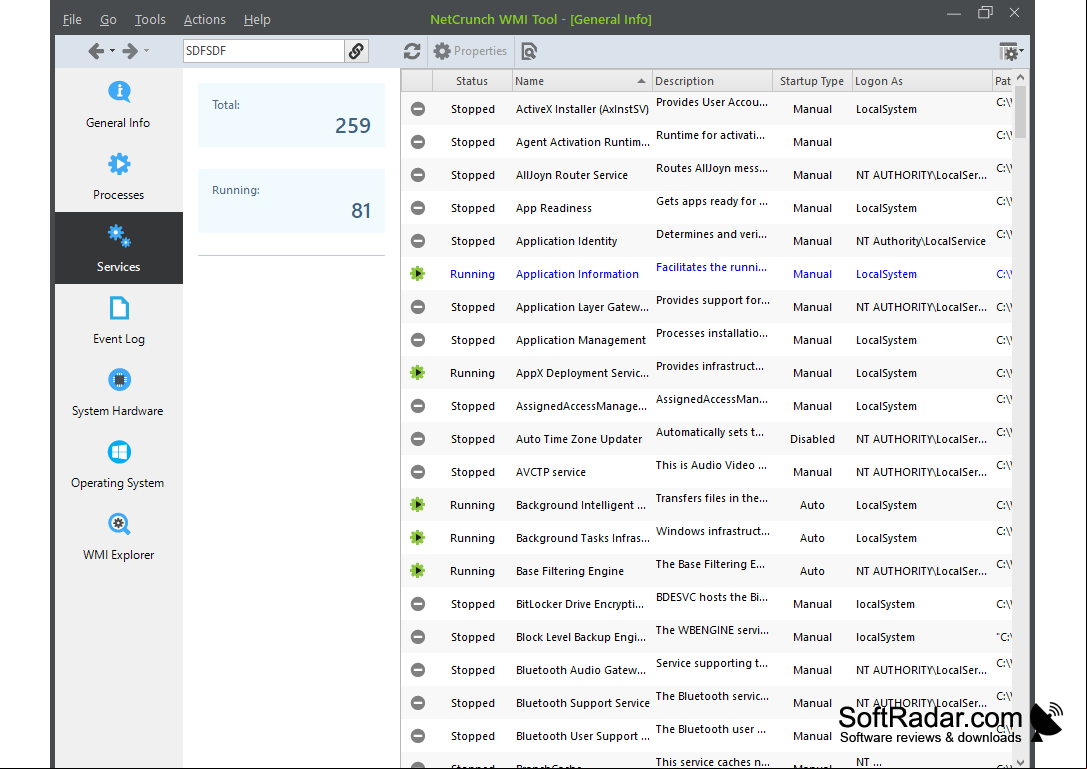
Task: Click the running icon for Background Intelligent row
Action: point(417,505)
